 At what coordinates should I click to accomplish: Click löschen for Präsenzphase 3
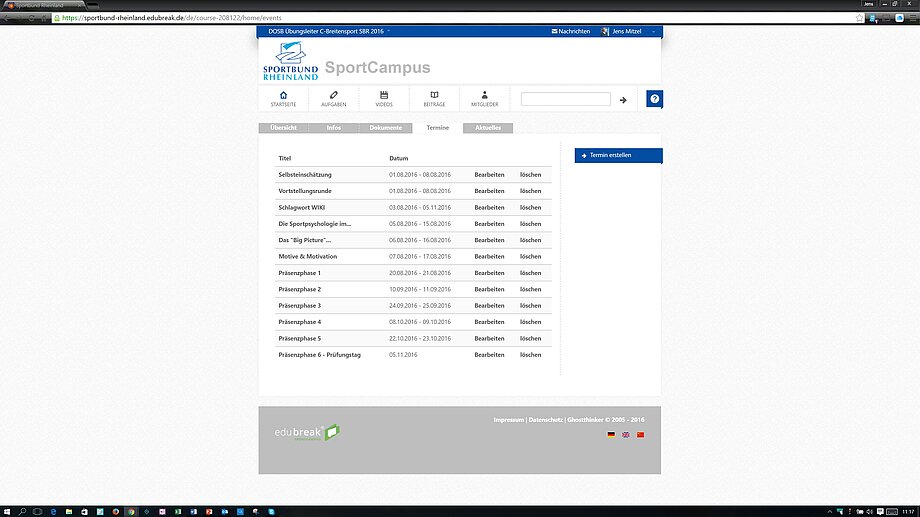(x=530, y=305)
